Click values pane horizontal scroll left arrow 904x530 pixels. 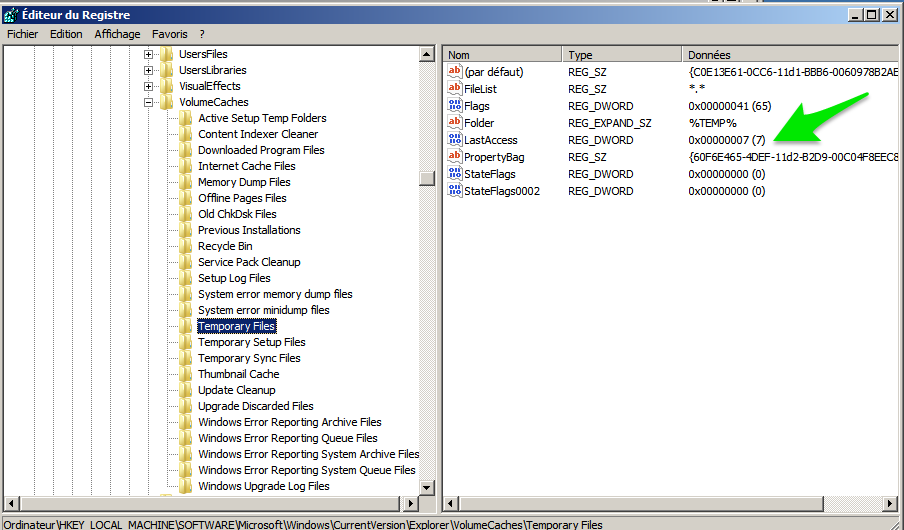451,503
